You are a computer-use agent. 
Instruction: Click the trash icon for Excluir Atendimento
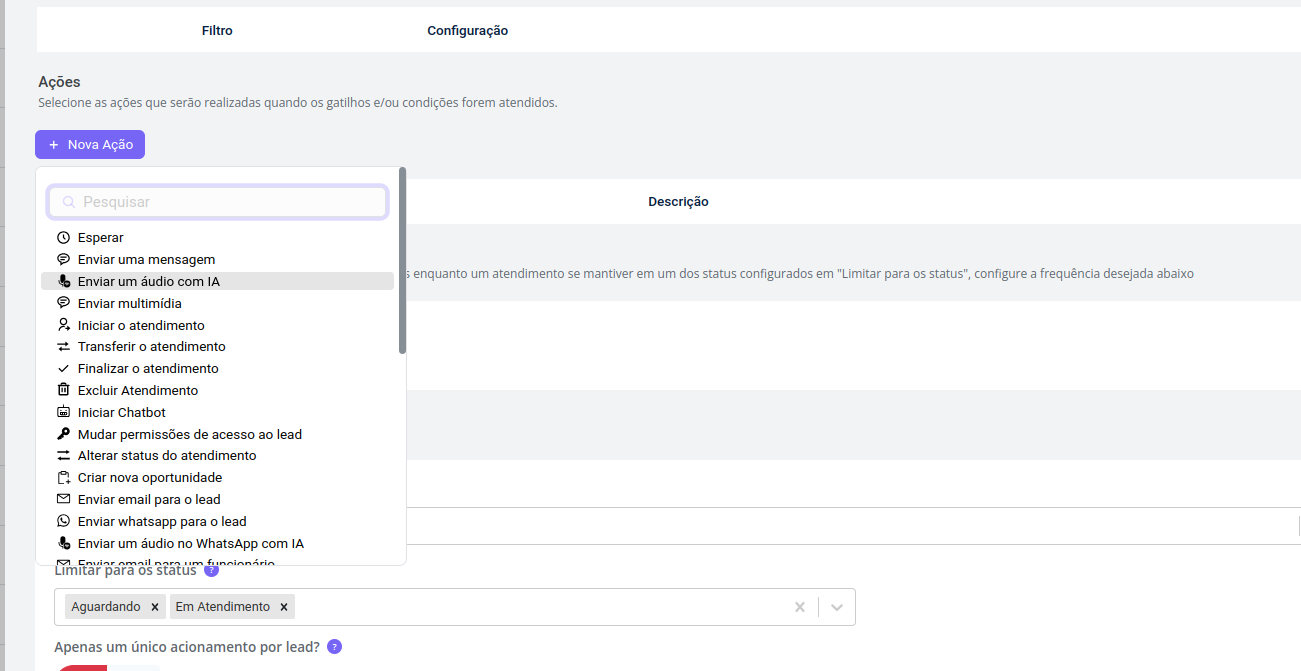point(64,390)
